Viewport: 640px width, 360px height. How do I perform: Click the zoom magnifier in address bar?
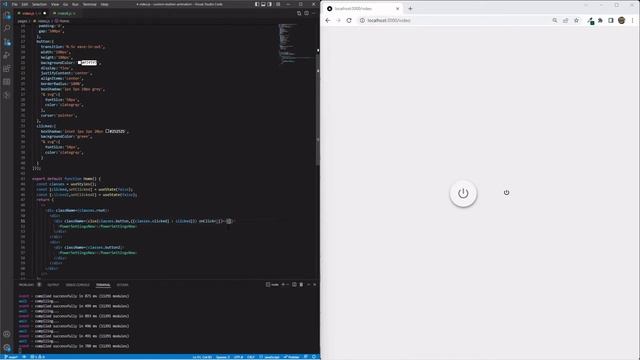(x=555, y=20)
